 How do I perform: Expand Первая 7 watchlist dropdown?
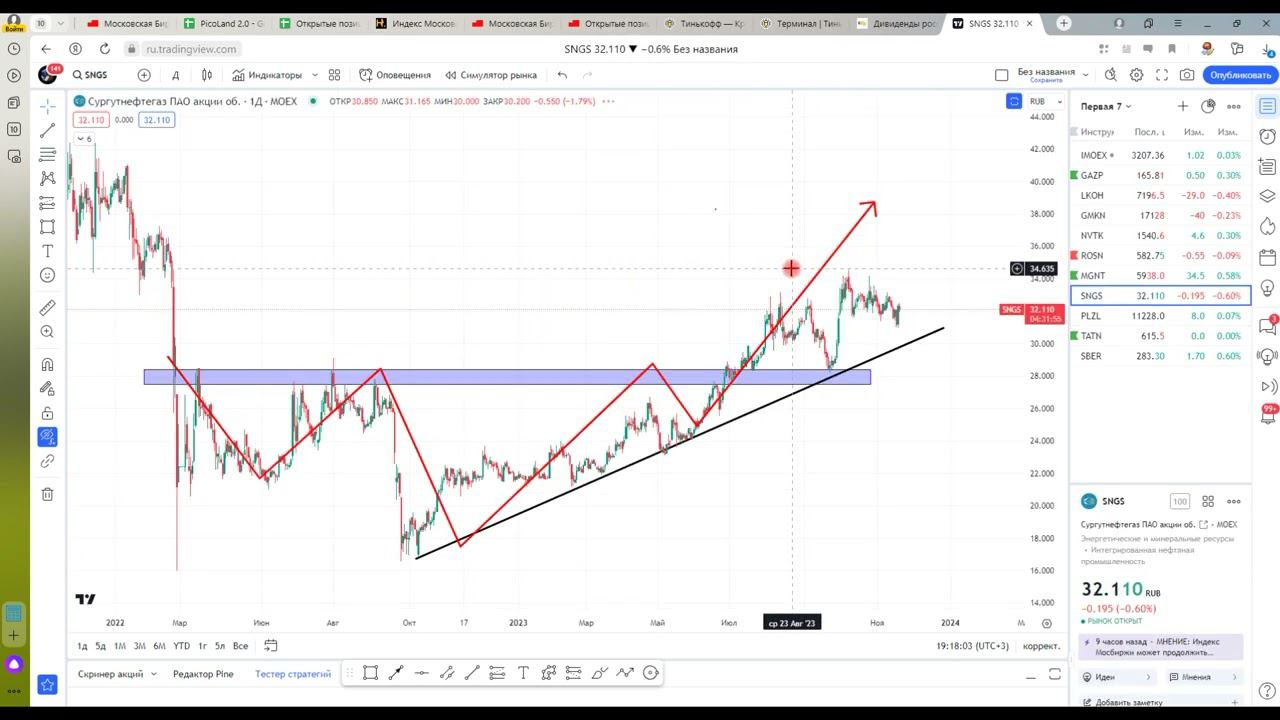click(x=1106, y=106)
